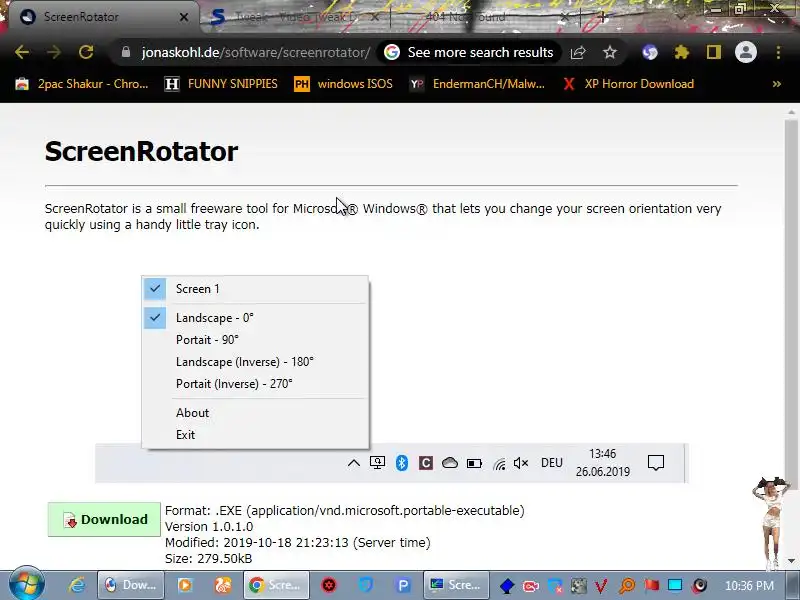Screen dimensions: 800x600
Task: Click the scrollbar down arrow
Action: click(x=791, y=561)
